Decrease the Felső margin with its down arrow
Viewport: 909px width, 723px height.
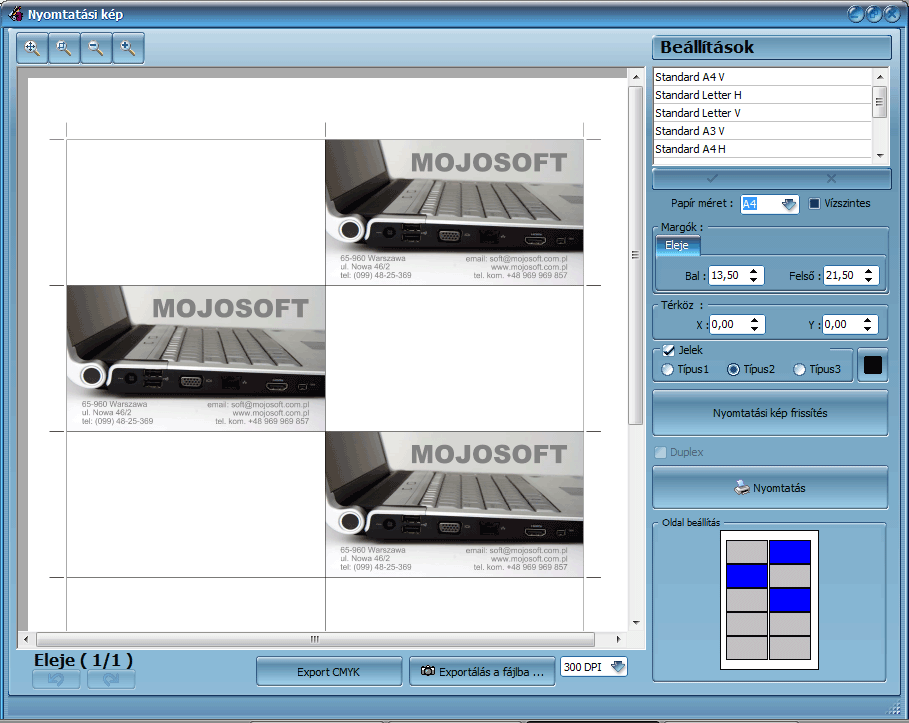[868, 280]
